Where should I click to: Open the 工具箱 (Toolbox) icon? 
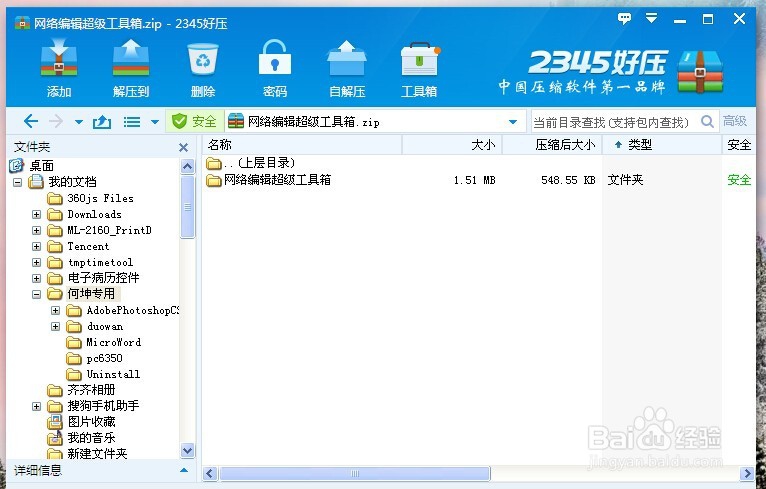[419, 68]
